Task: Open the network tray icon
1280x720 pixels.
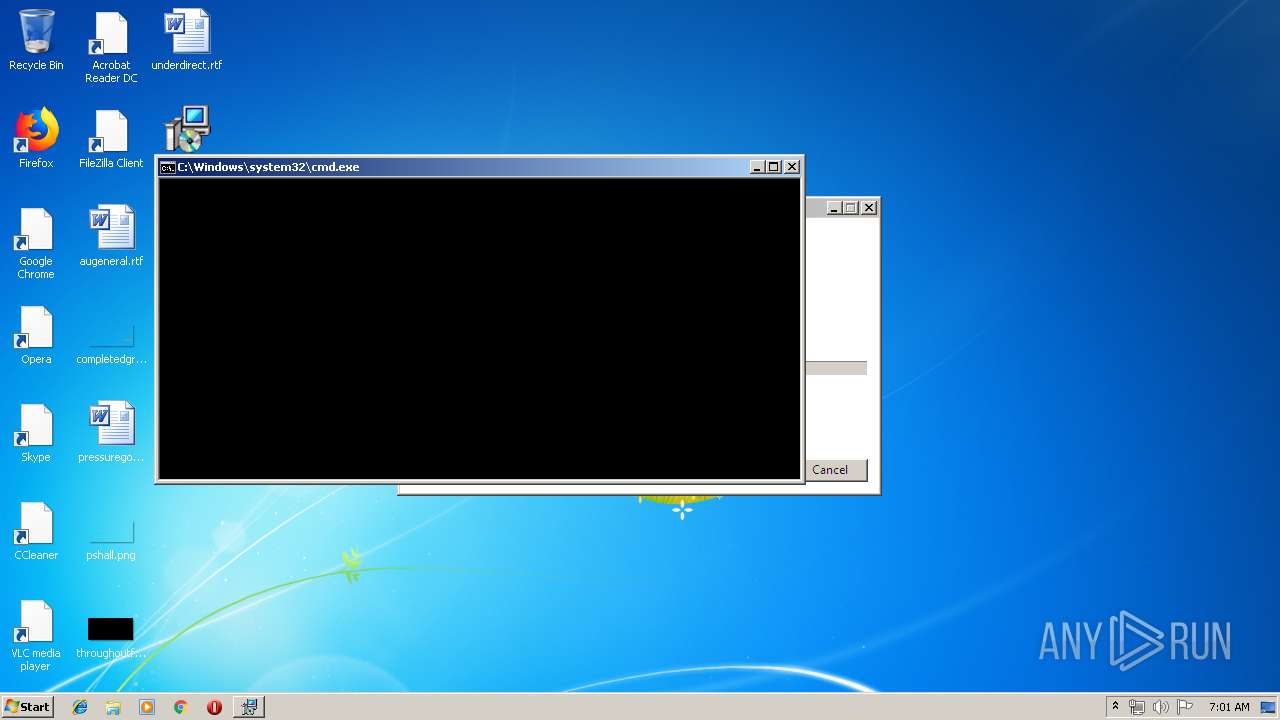Action: click(1137, 707)
